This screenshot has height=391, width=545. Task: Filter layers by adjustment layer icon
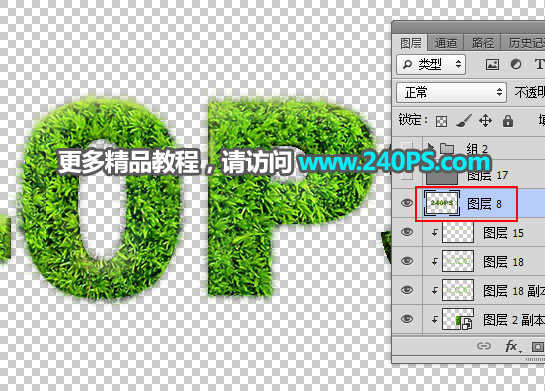pyautogui.click(x=516, y=64)
